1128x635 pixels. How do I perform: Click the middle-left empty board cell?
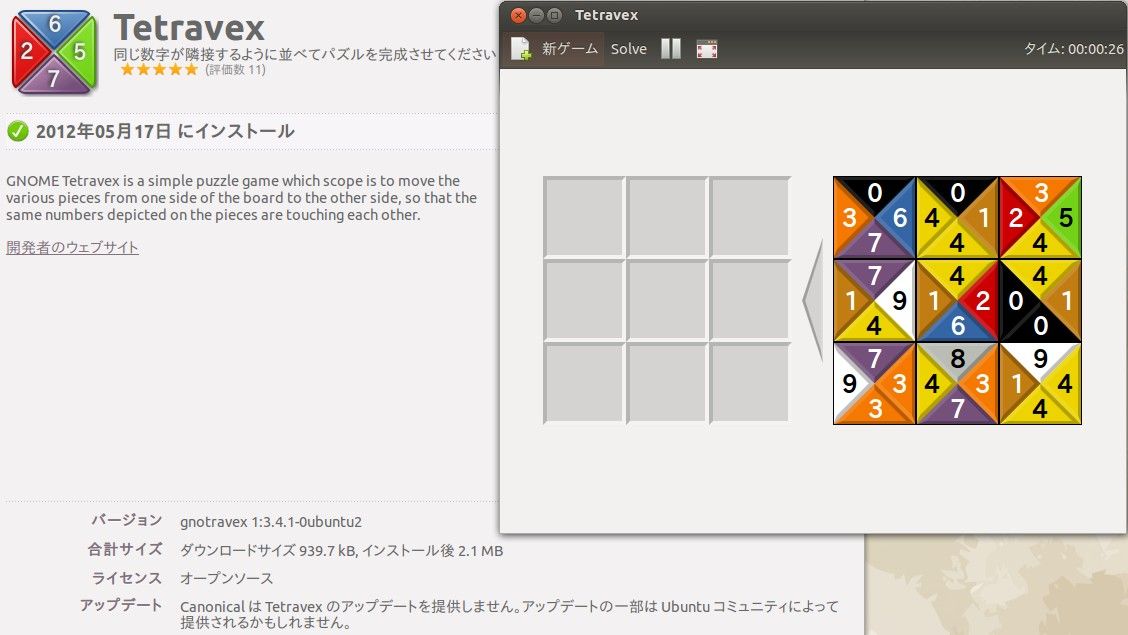tap(583, 300)
